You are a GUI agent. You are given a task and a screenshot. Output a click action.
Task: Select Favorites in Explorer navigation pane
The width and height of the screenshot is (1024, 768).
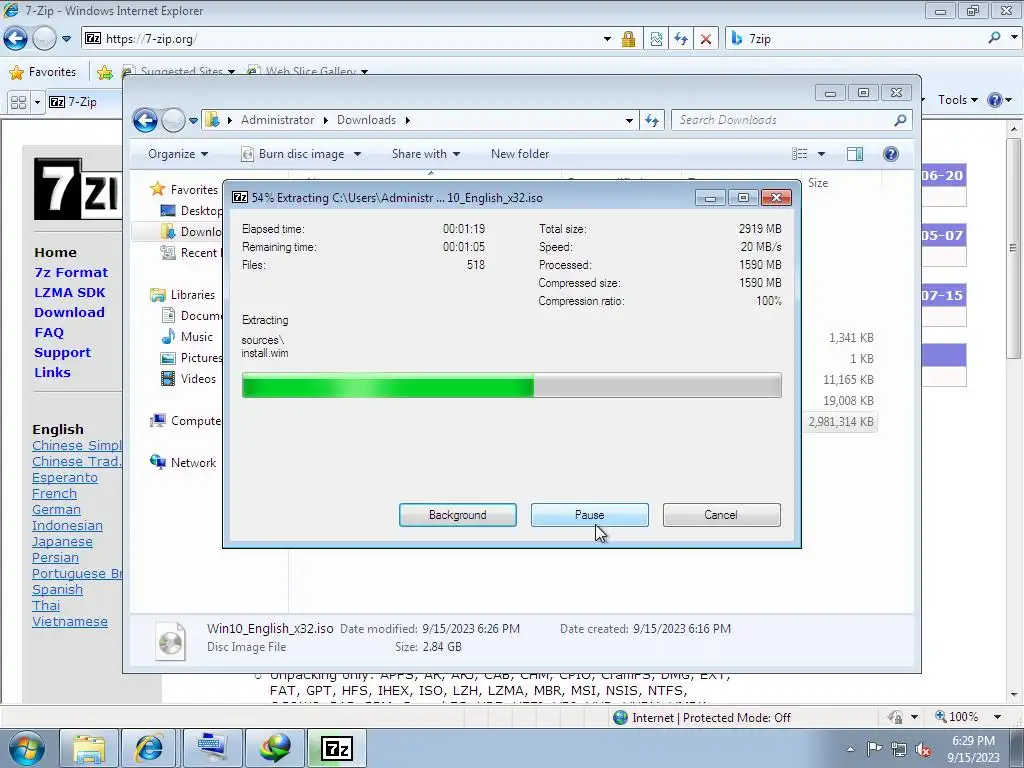pyautogui.click(x=185, y=189)
